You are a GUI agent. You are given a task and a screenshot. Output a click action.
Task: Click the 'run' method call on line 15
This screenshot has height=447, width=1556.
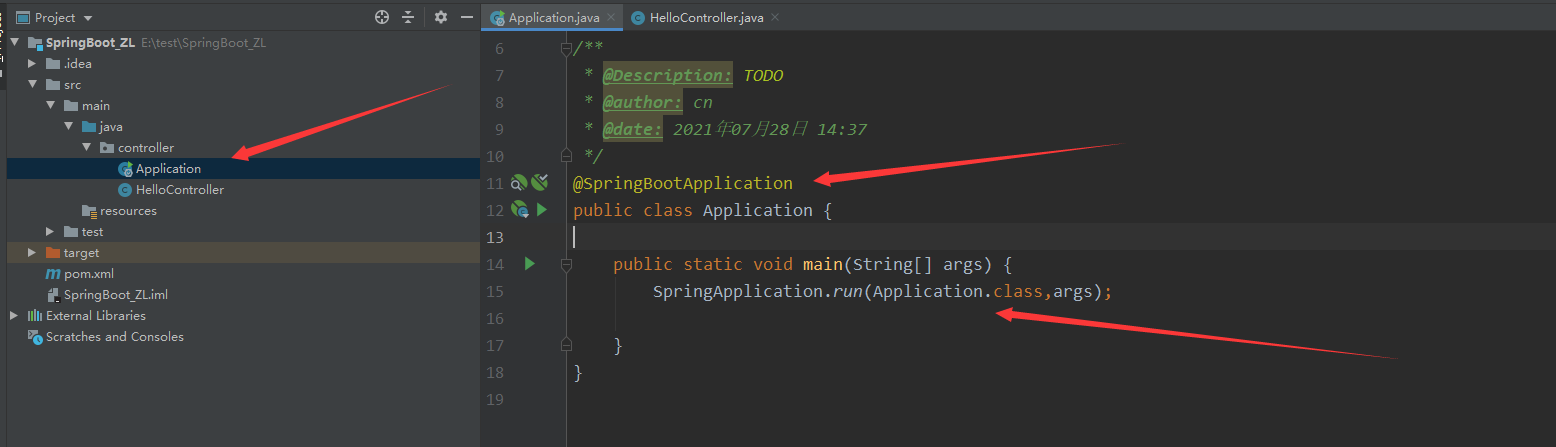848,292
